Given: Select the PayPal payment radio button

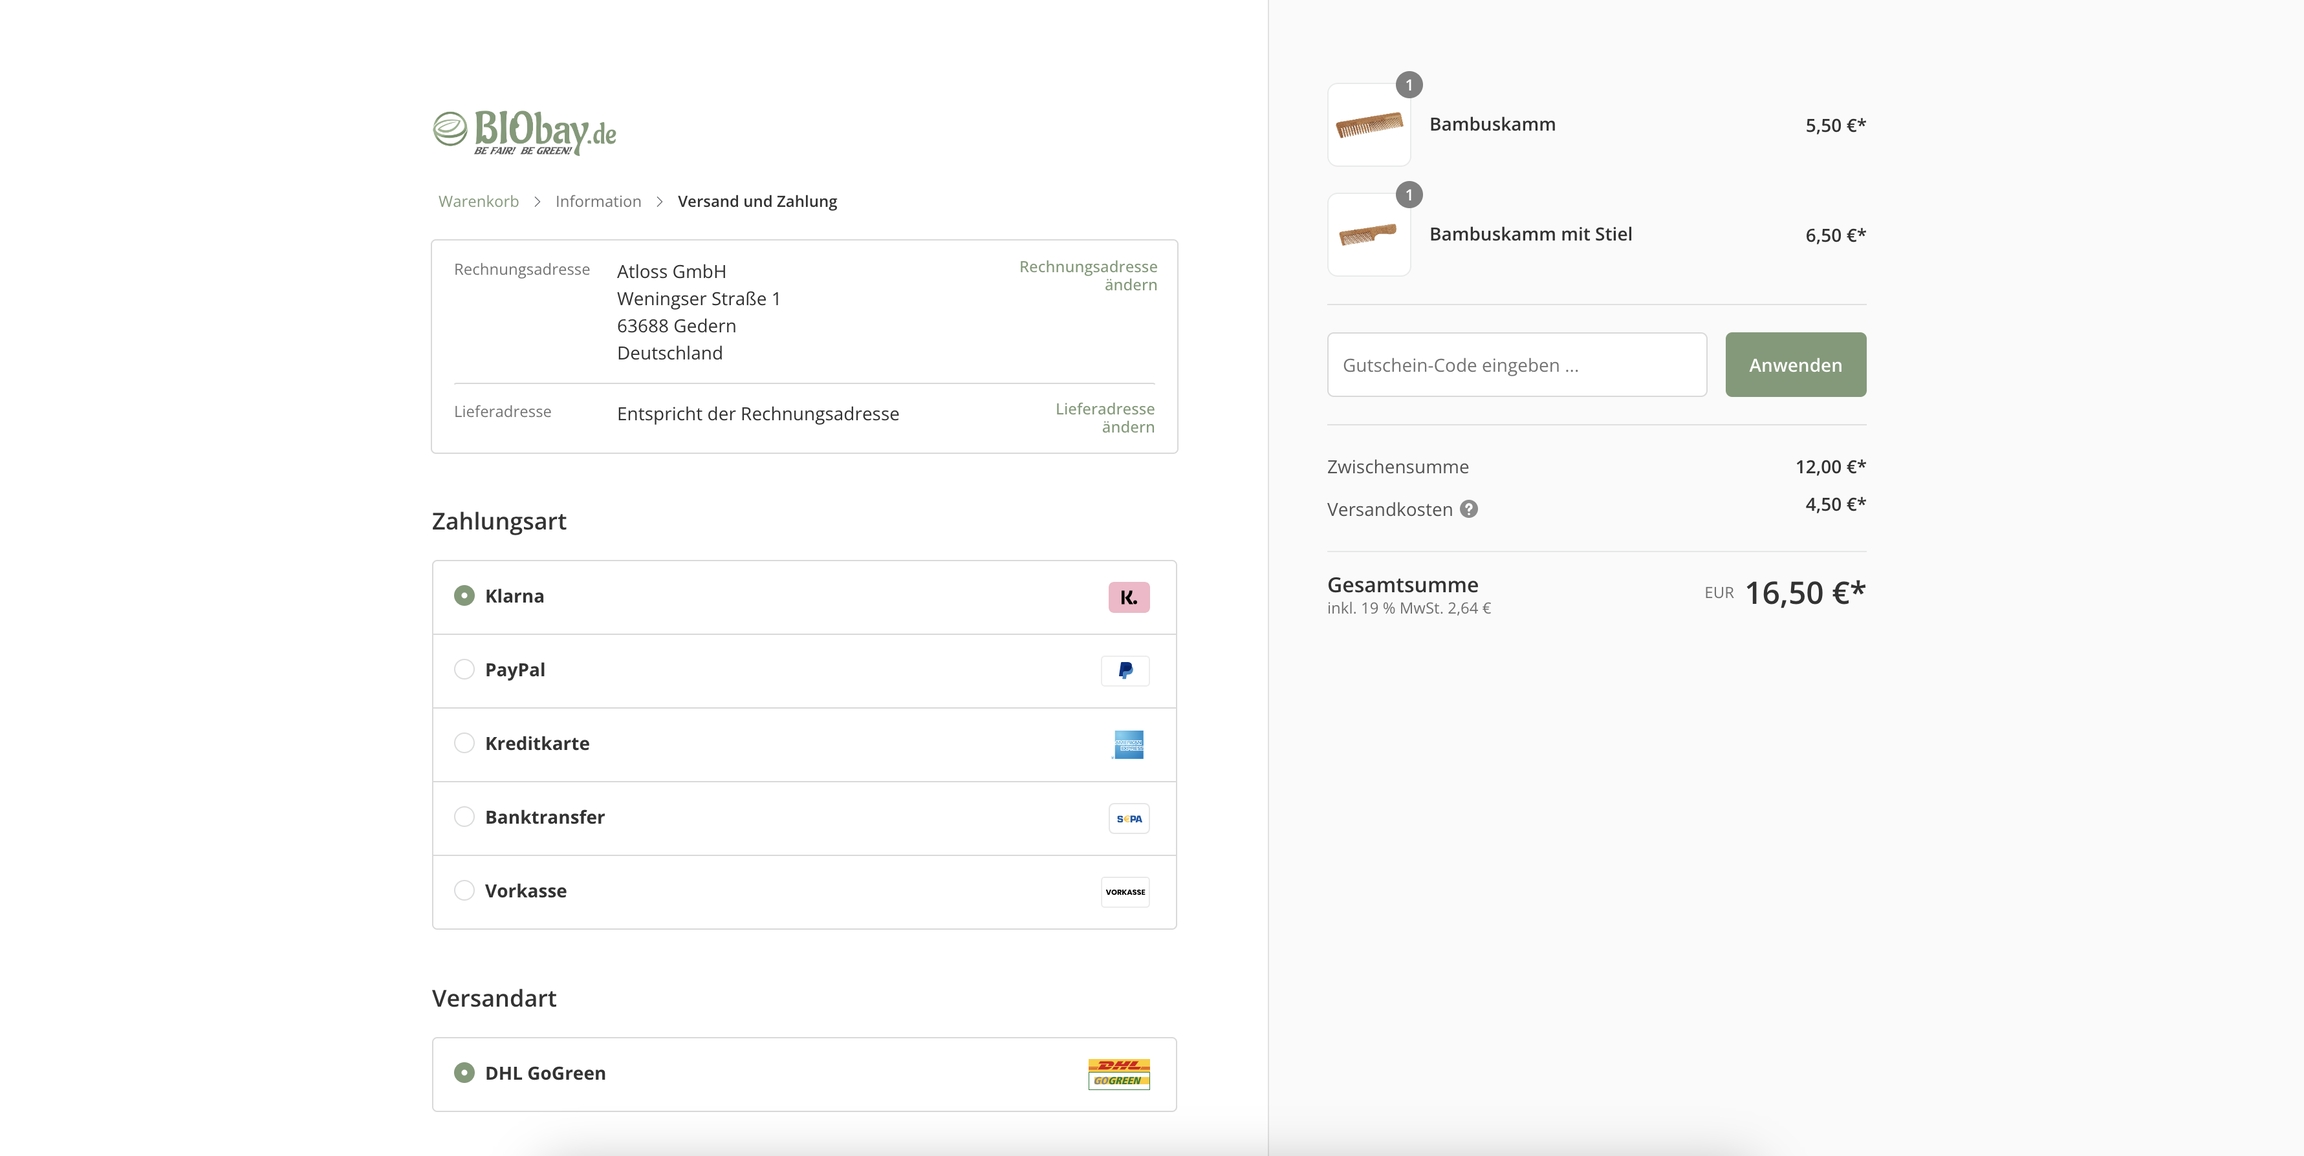Looking at the screenshot, I should [x=464, y=669].
